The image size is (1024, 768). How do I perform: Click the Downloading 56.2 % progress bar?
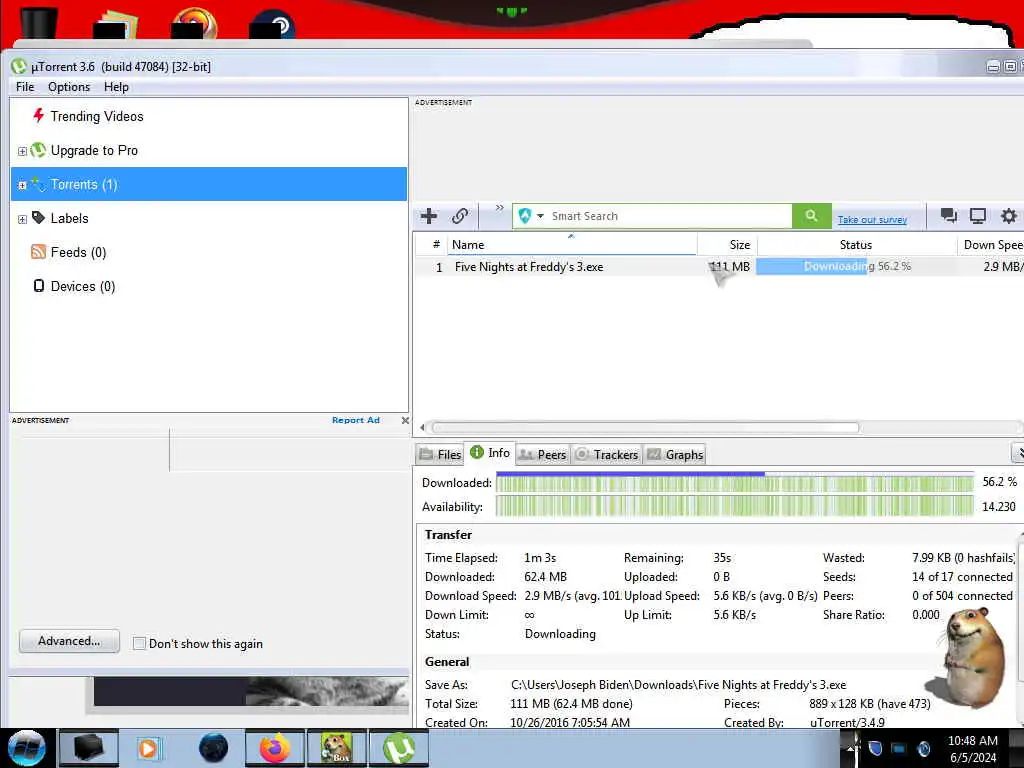856,266
